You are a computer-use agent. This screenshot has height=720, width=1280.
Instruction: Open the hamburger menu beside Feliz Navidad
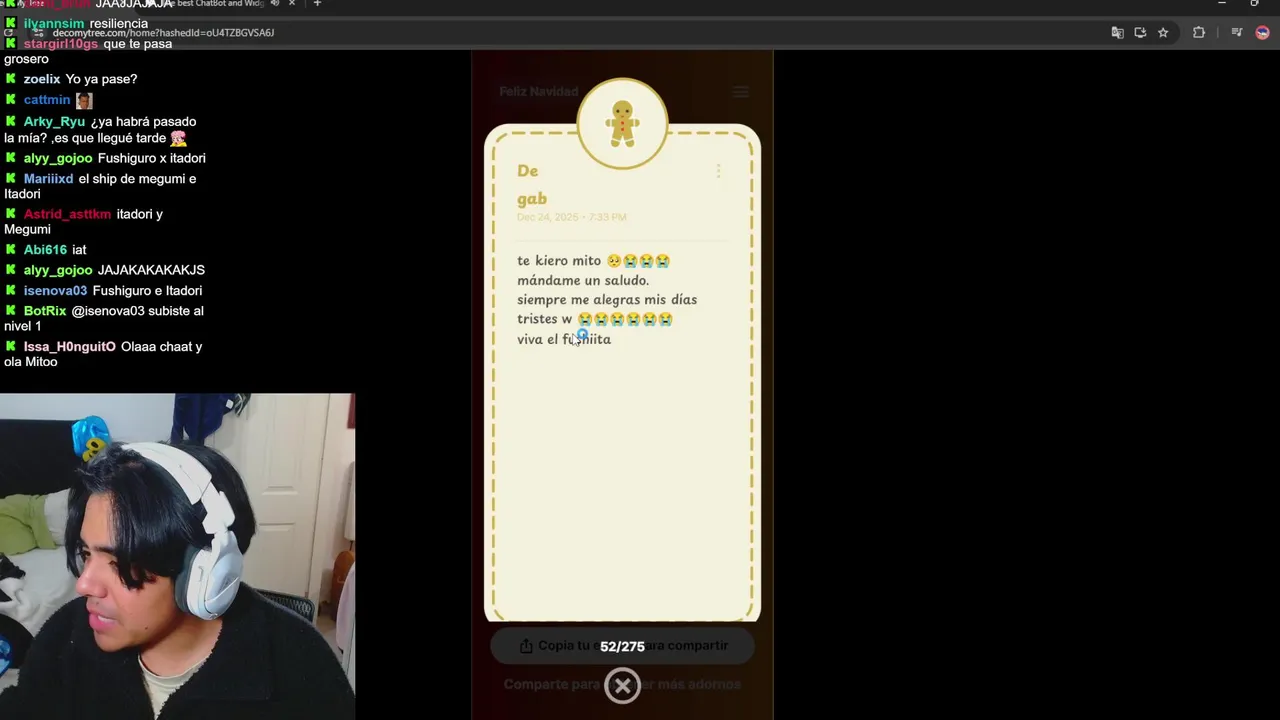tap(740, 92)
